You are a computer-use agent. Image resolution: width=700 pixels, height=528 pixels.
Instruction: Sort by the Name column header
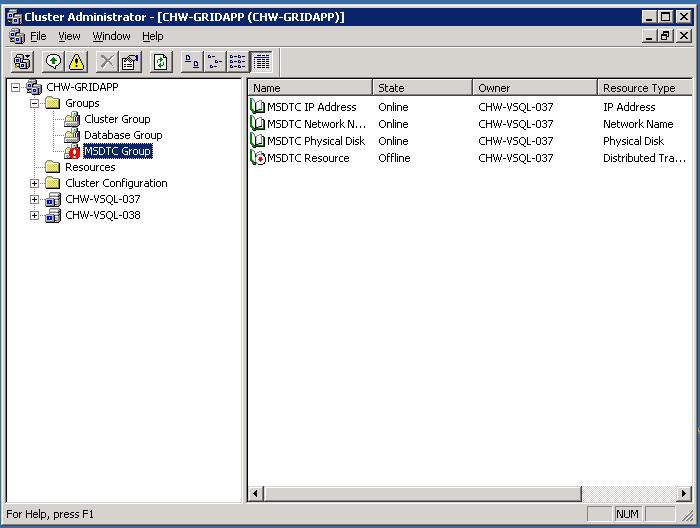coord(310,88)
